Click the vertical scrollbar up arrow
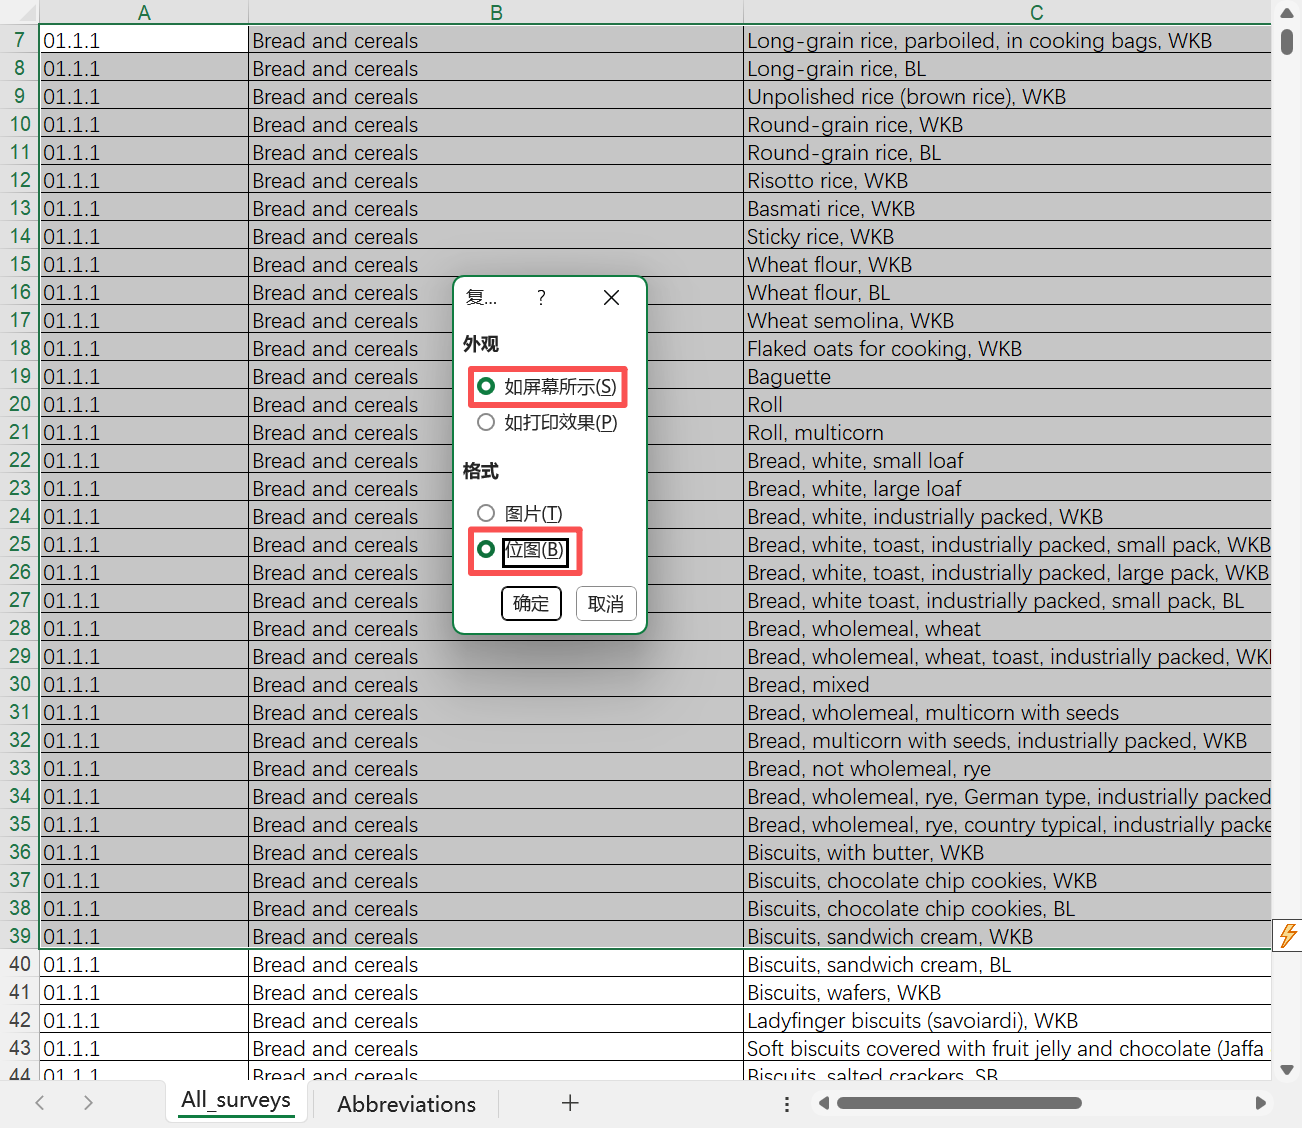This screenshot has height=1128, width=1302. 1287,13
